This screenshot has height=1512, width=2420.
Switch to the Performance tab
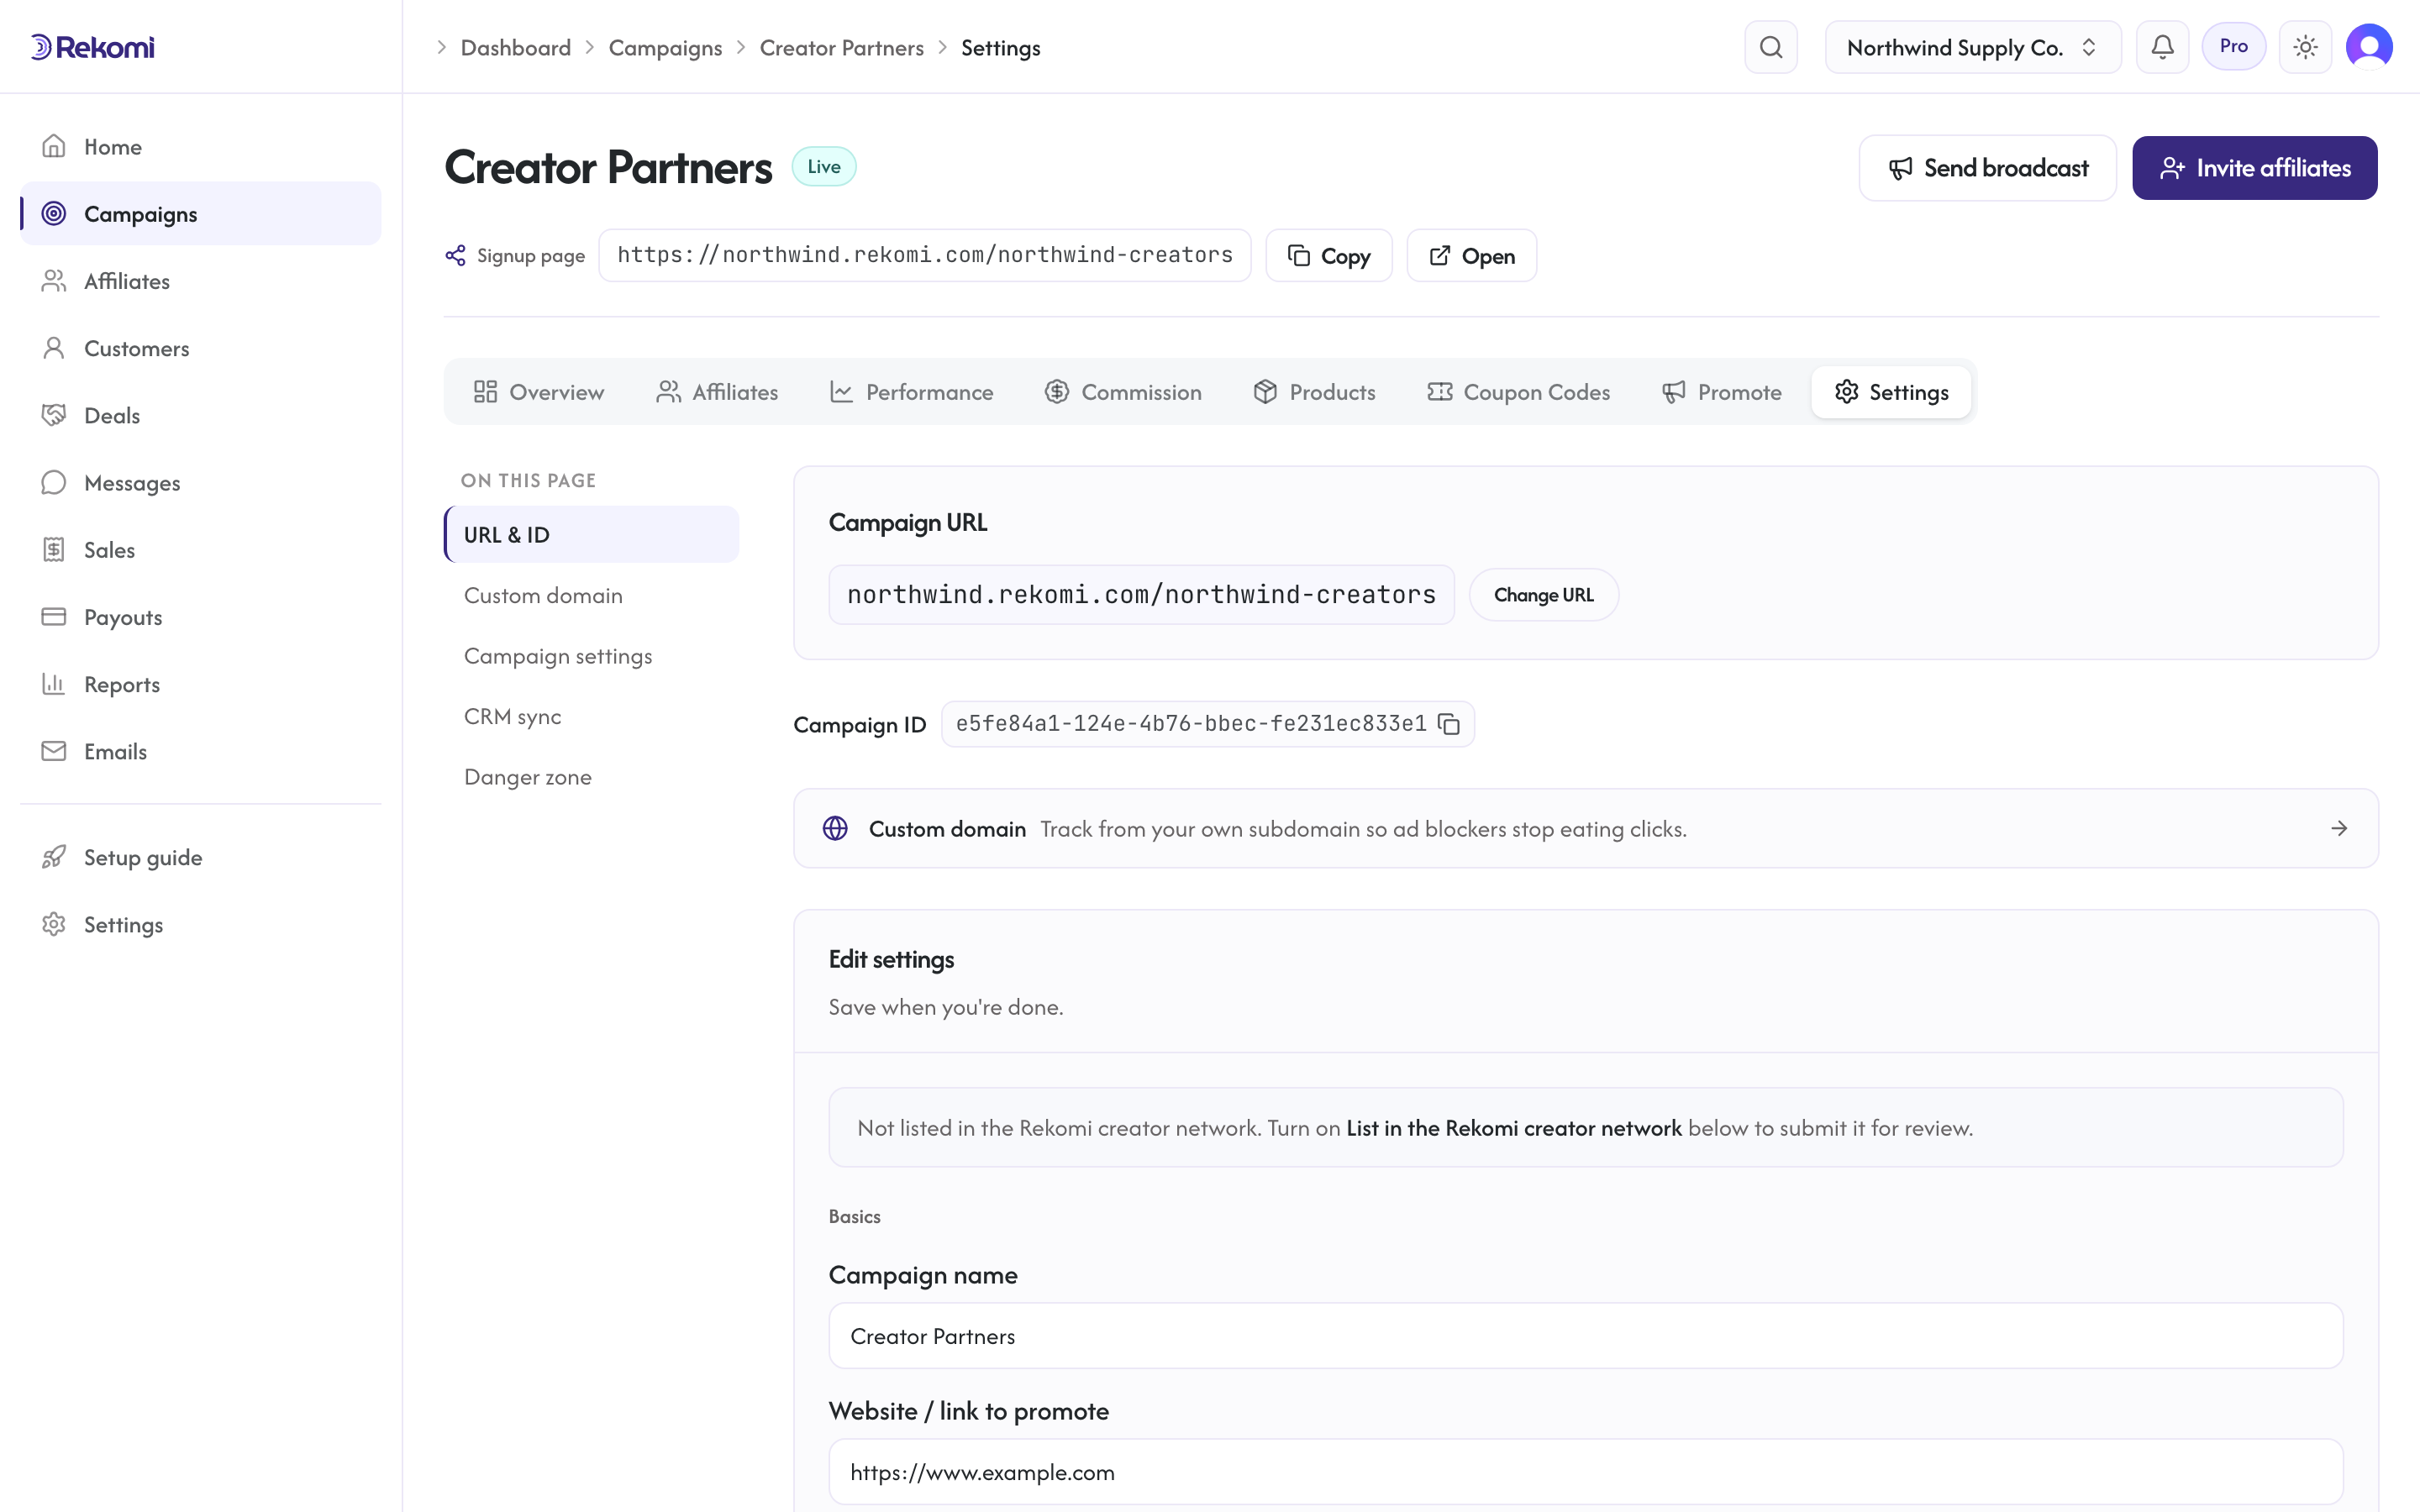pyautogui.click(x=911, y=392)
